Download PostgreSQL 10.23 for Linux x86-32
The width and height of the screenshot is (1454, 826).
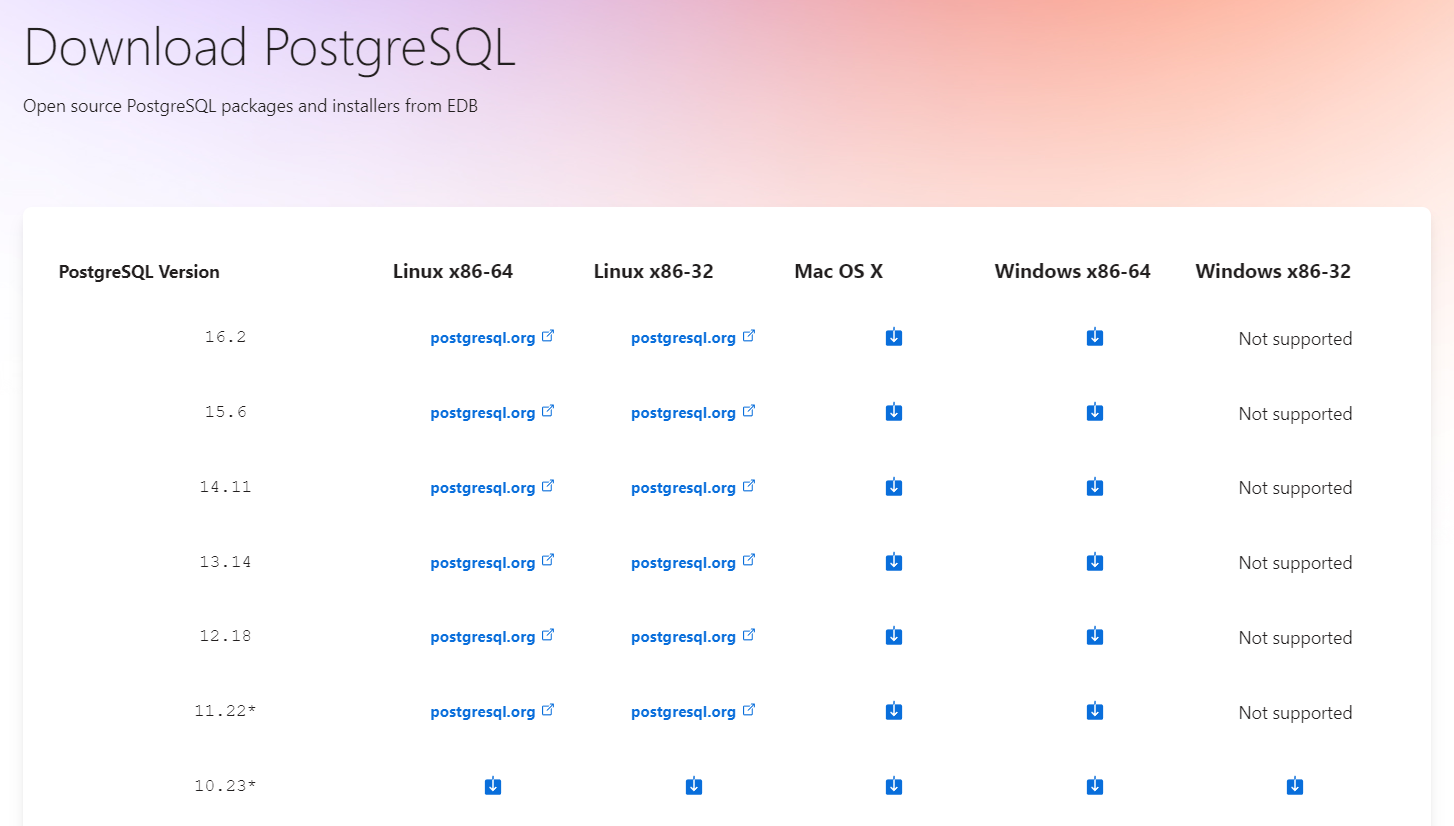[x=694, y=786]
